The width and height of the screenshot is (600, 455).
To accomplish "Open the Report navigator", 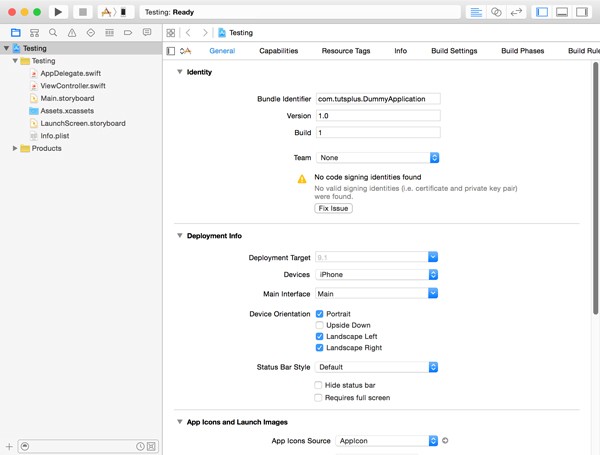I will [x=147, y=33].
